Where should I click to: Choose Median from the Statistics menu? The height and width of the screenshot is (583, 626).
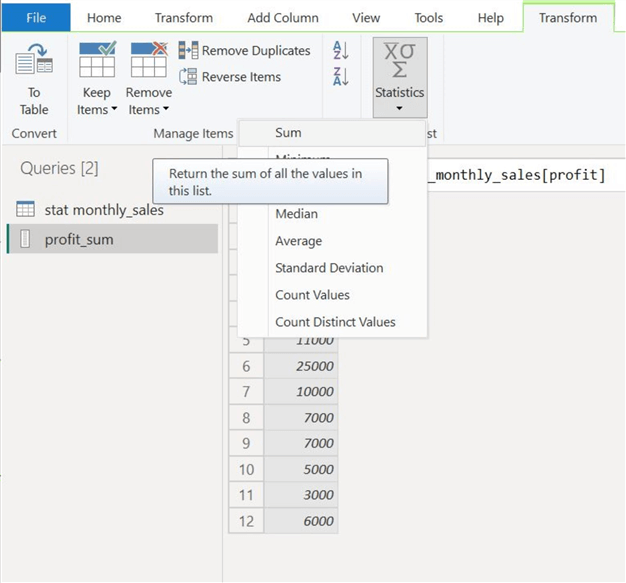pyautogui.click(x=296, y=214)
